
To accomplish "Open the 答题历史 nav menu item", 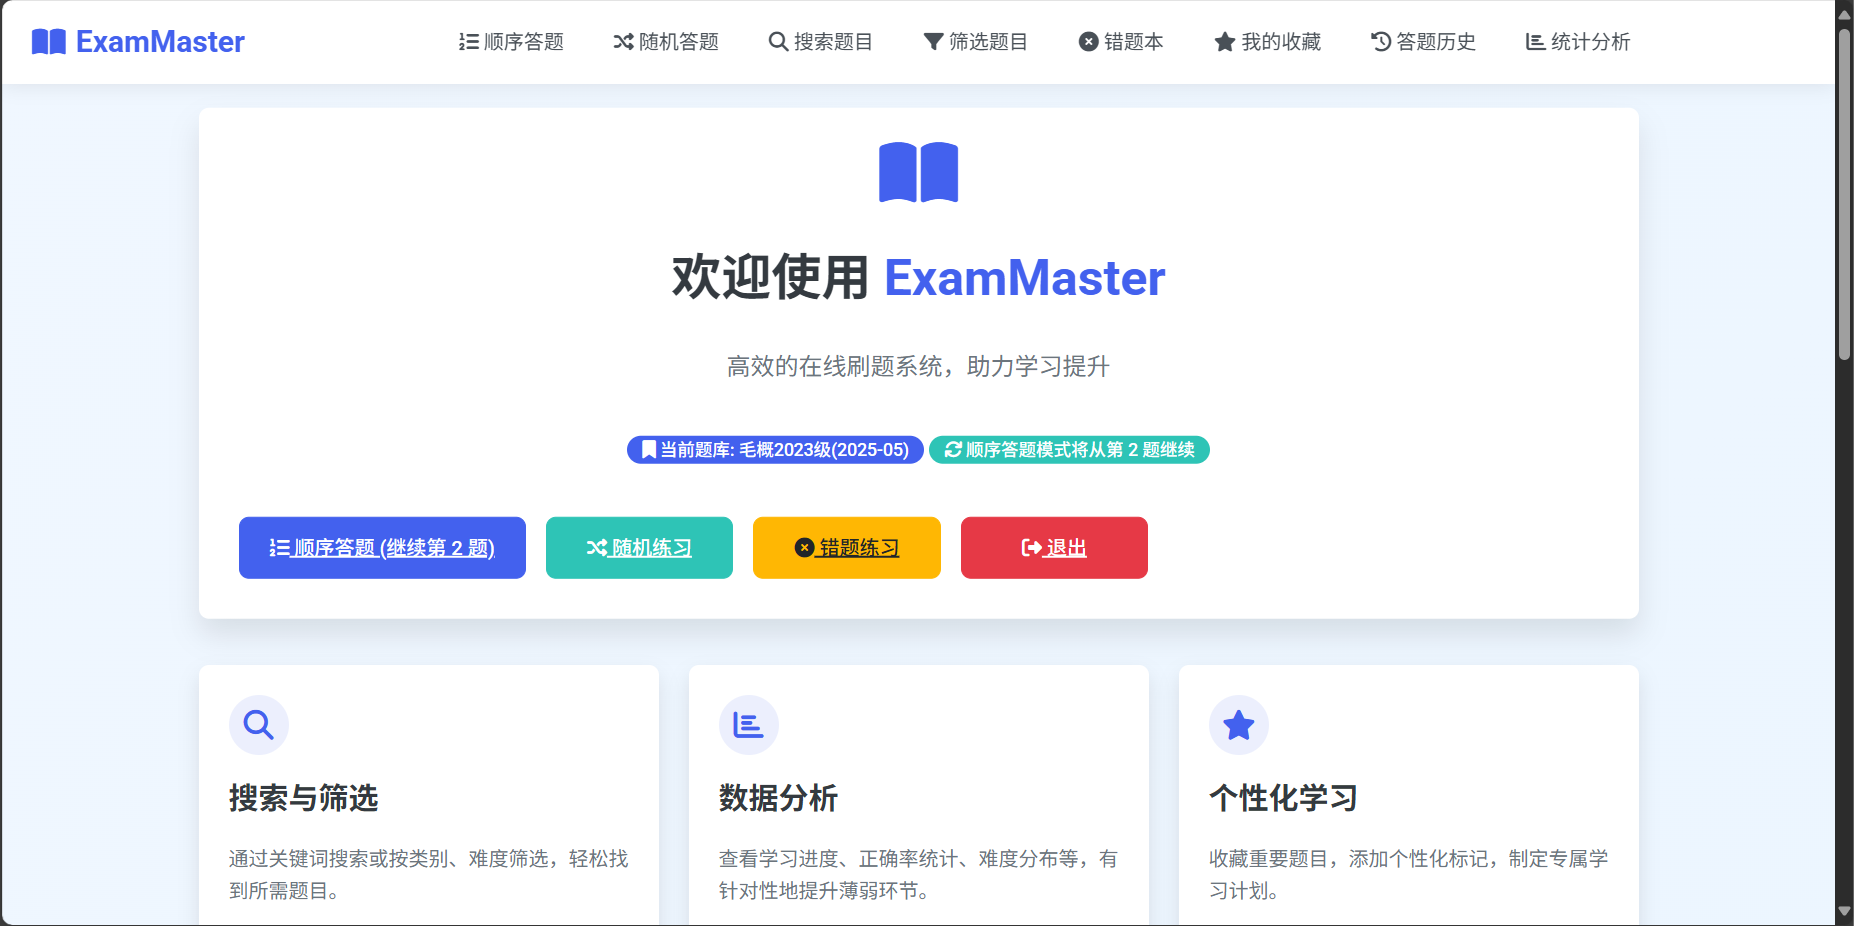I will (x=1423, y=42).
